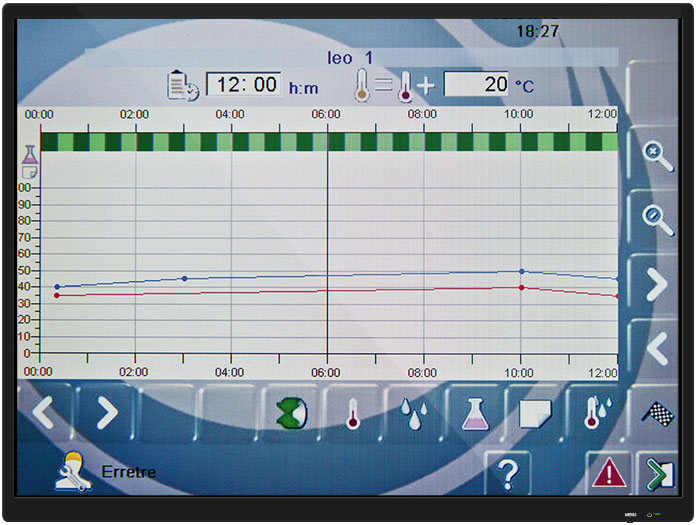Click the green arrow exit icon

point(660,474)
